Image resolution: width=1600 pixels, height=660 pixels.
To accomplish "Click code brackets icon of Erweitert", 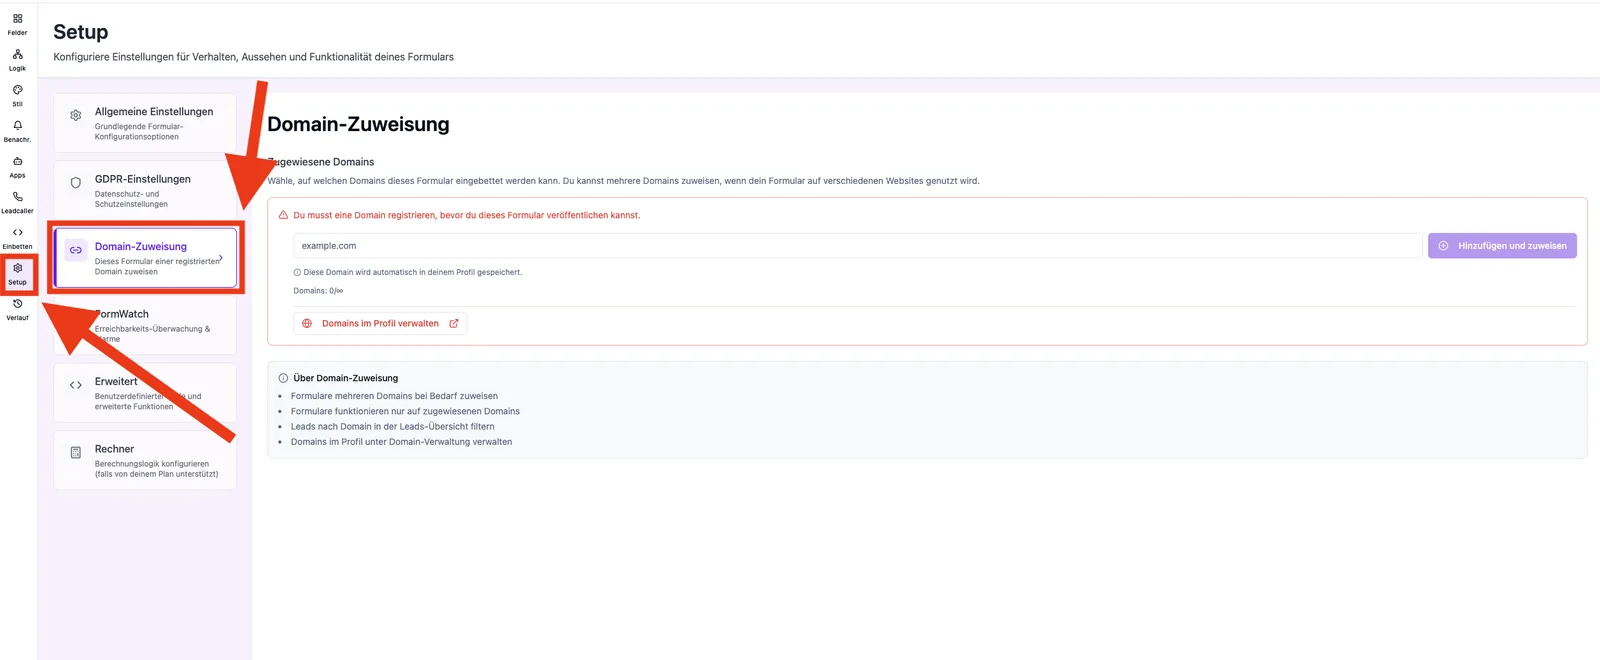I will pos(76,385).
